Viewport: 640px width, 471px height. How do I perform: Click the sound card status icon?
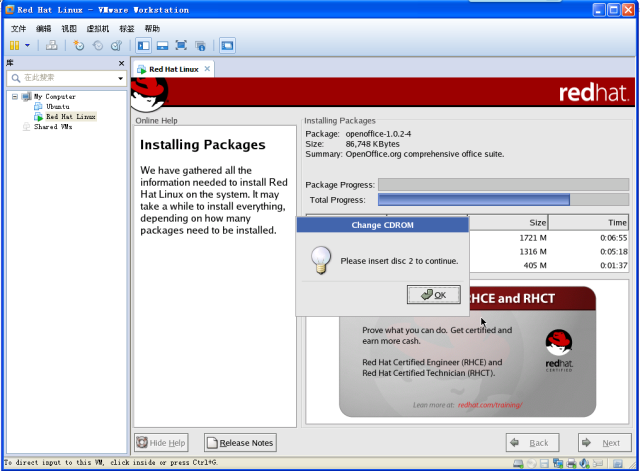[584, 464]
